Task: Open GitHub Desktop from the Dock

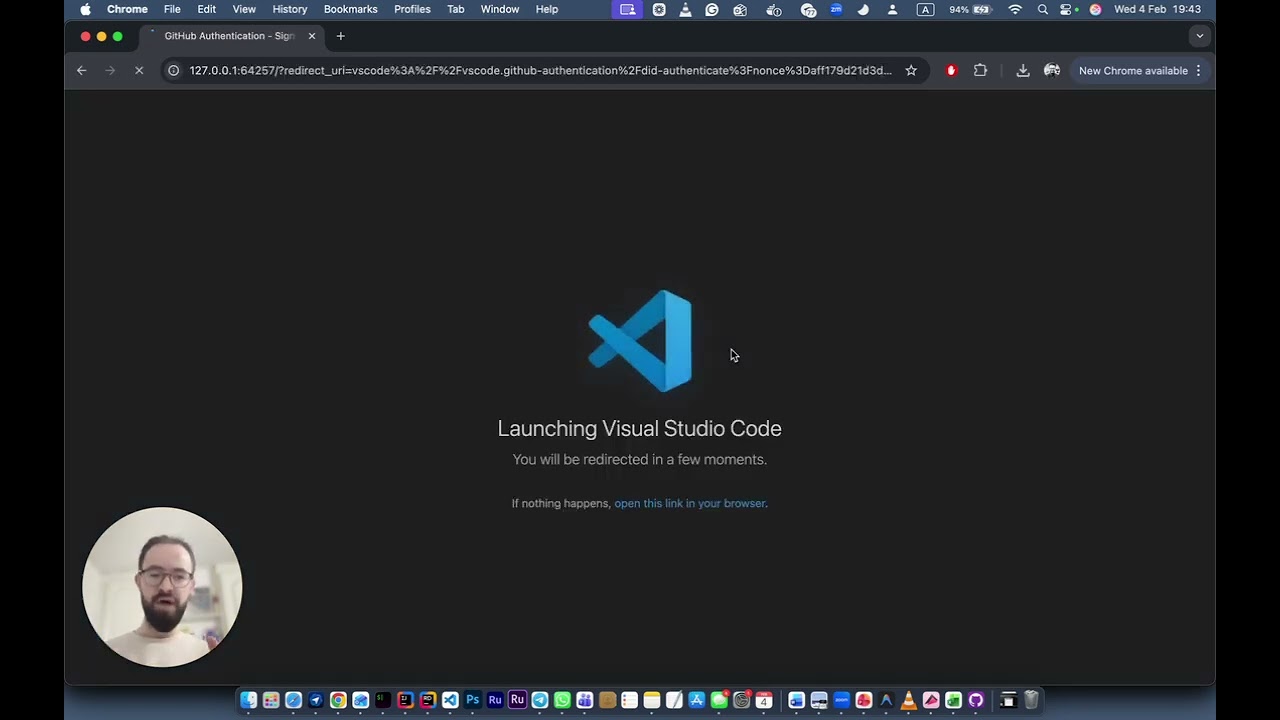Action: point(976,700)
